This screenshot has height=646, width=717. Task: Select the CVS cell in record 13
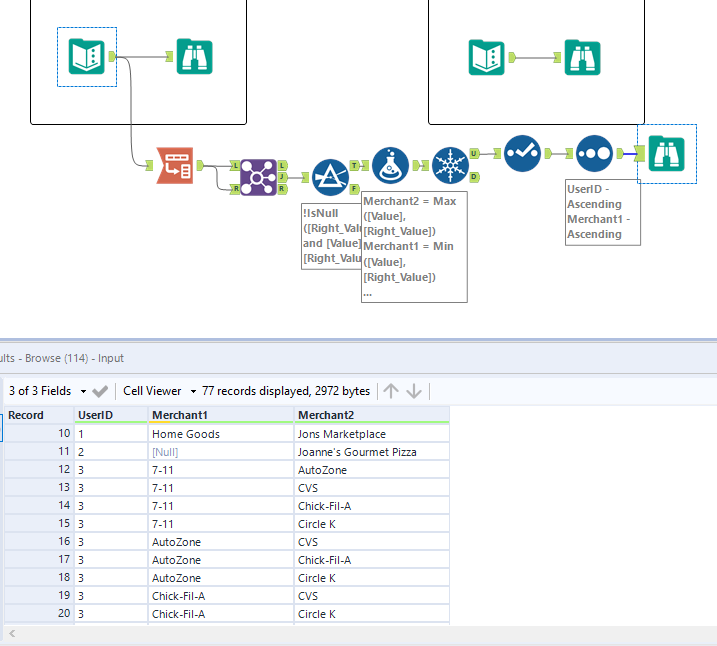point(372,488)
